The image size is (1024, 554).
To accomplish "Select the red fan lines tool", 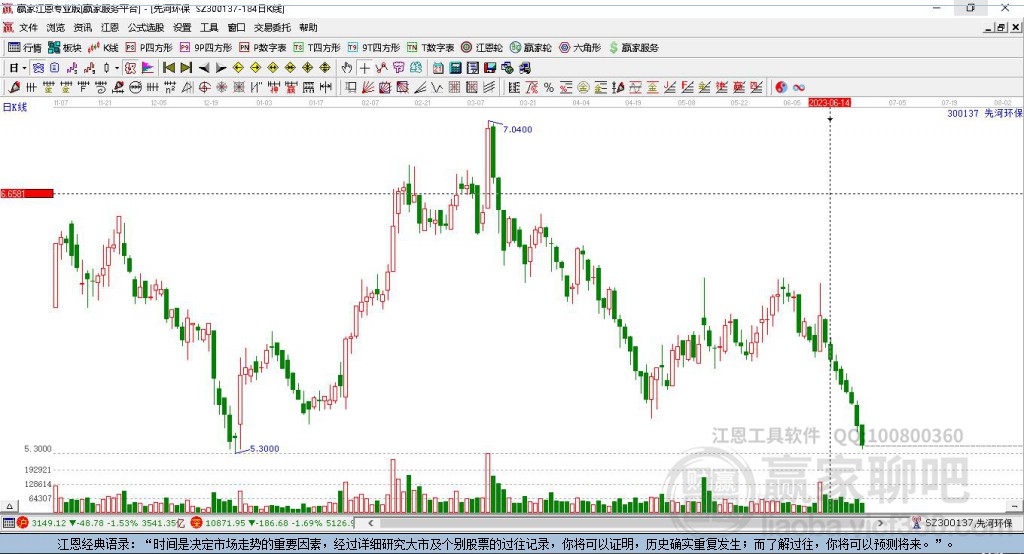I will (368, 88).
